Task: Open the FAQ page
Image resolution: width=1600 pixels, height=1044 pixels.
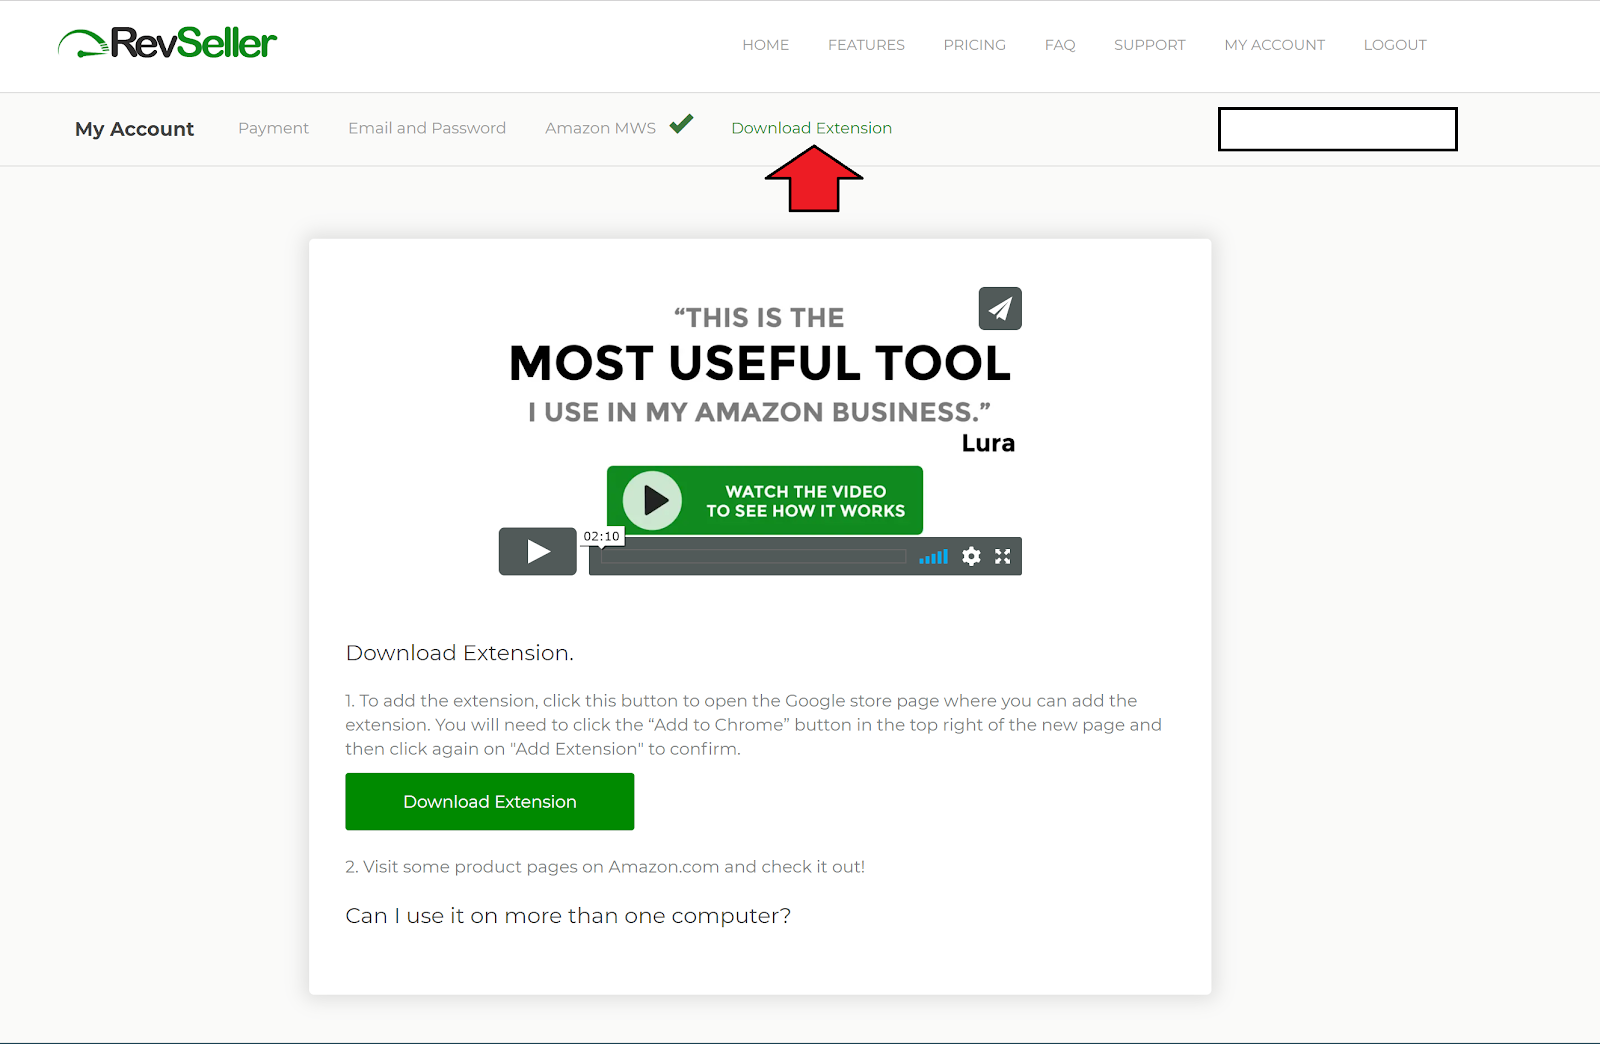Action: (1060, 45)
